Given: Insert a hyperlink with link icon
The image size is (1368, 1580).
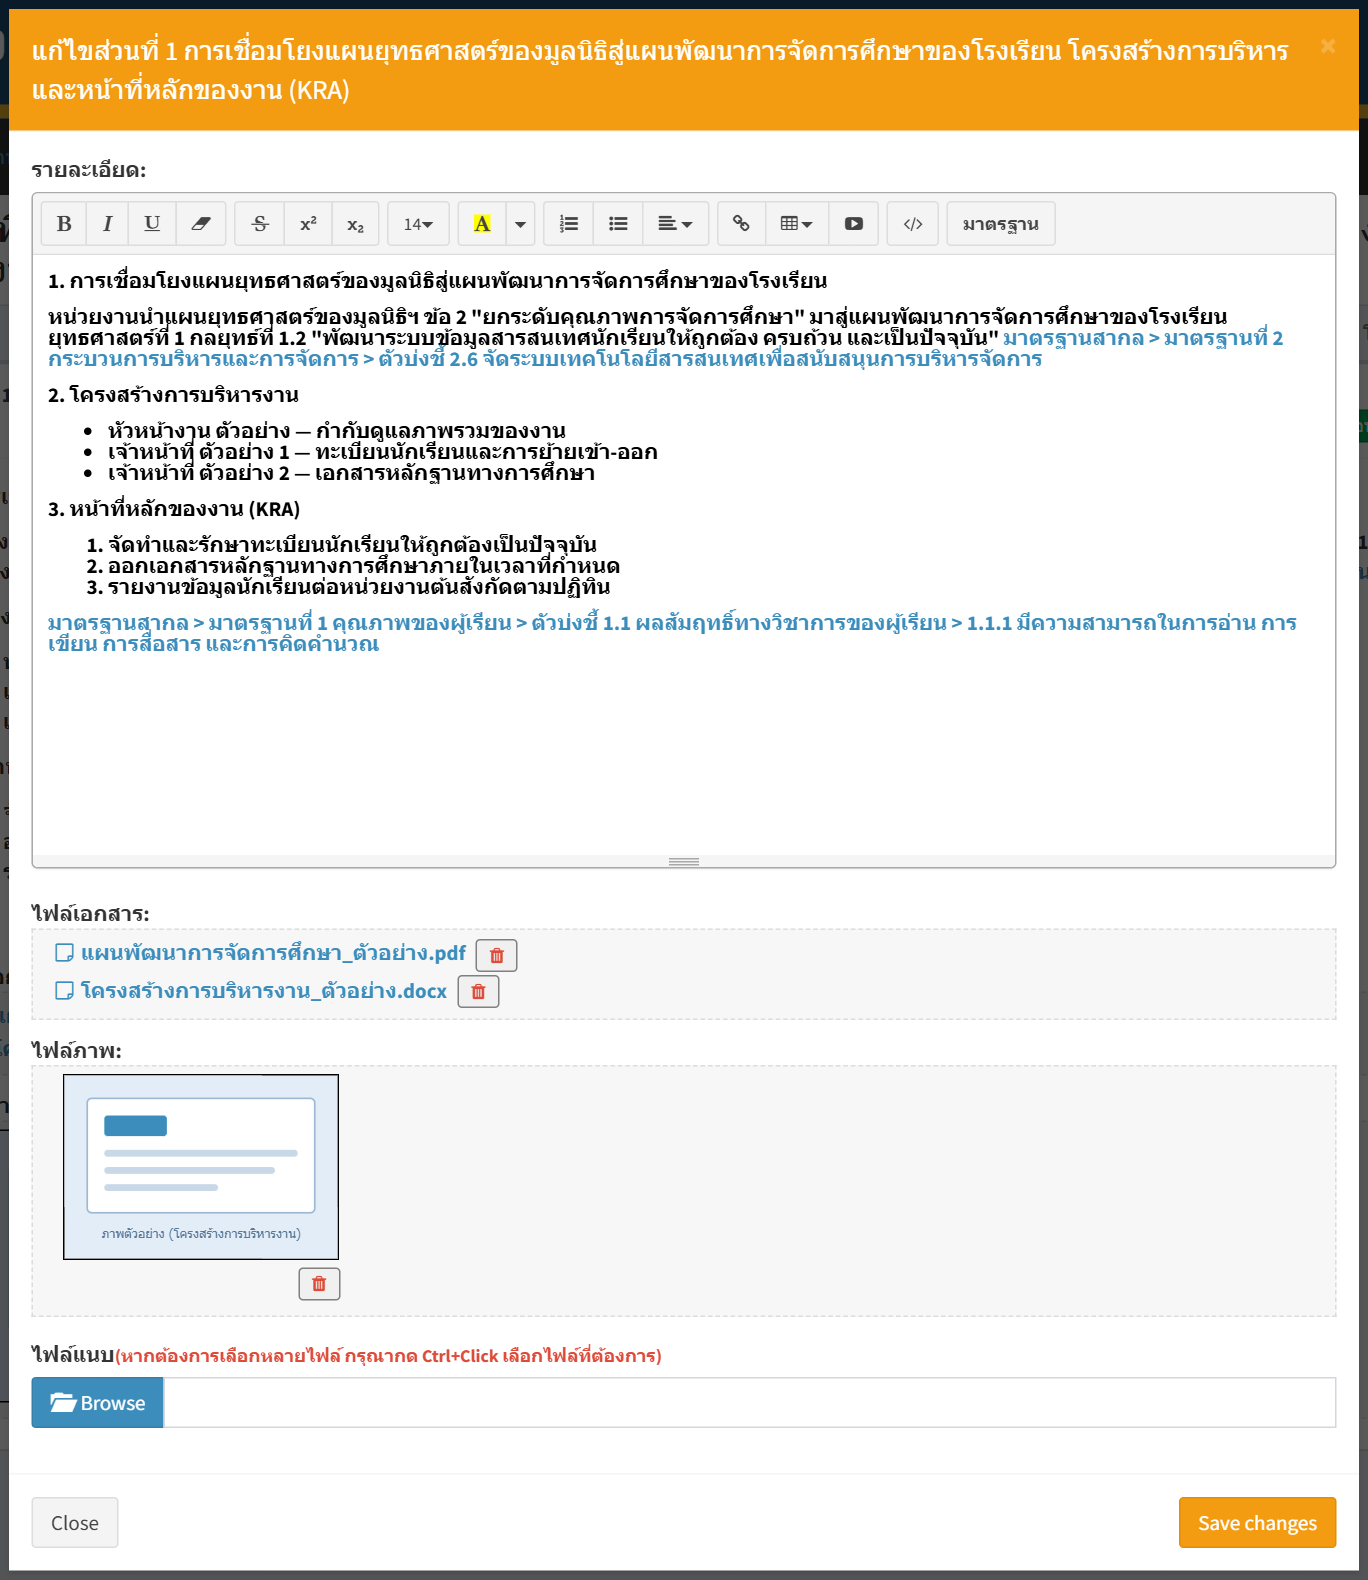Looking at the screenshot, I should (x=742, y=224).
